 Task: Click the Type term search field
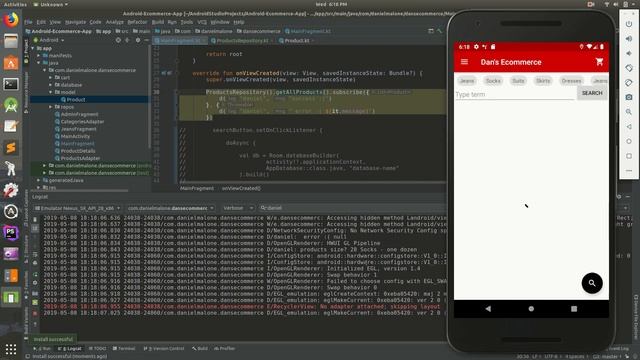pyautogui.click(x=515, y=94)
